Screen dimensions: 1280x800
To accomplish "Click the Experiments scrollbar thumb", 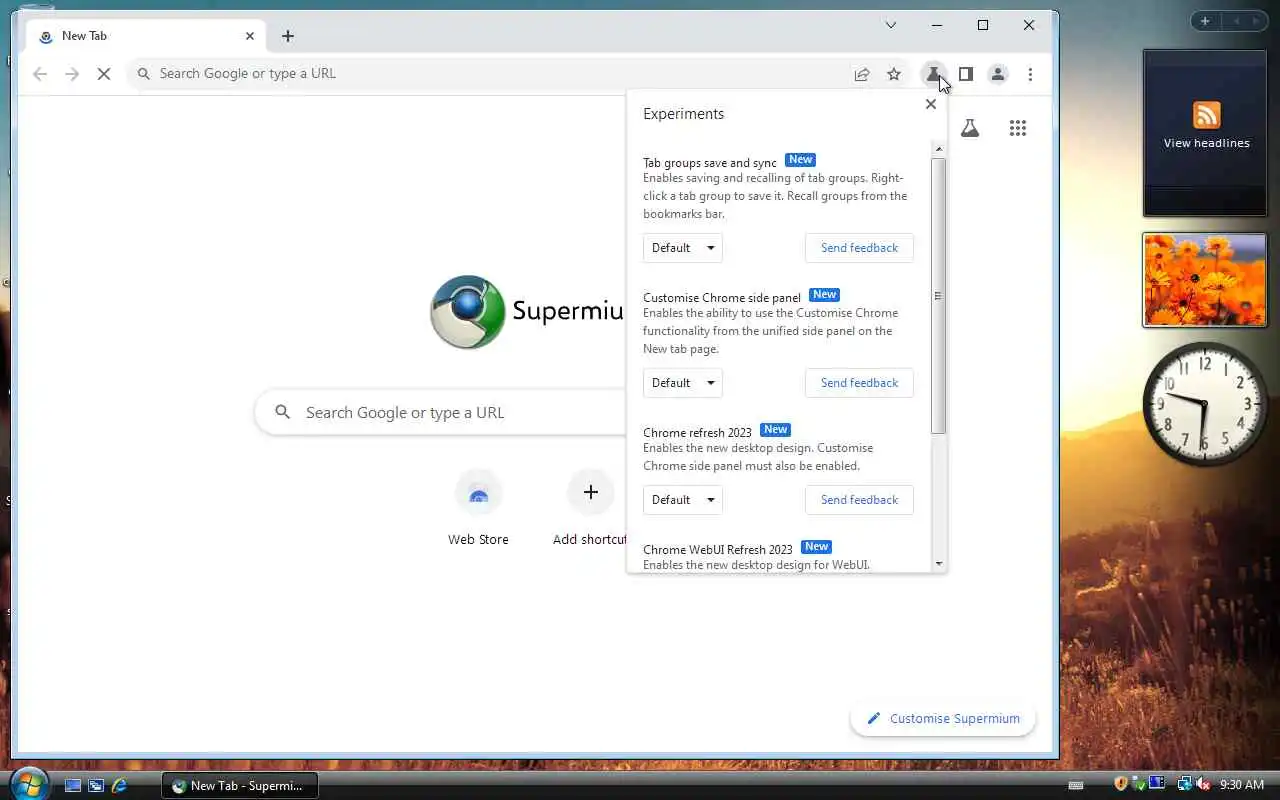I will [x=938, y=296].
